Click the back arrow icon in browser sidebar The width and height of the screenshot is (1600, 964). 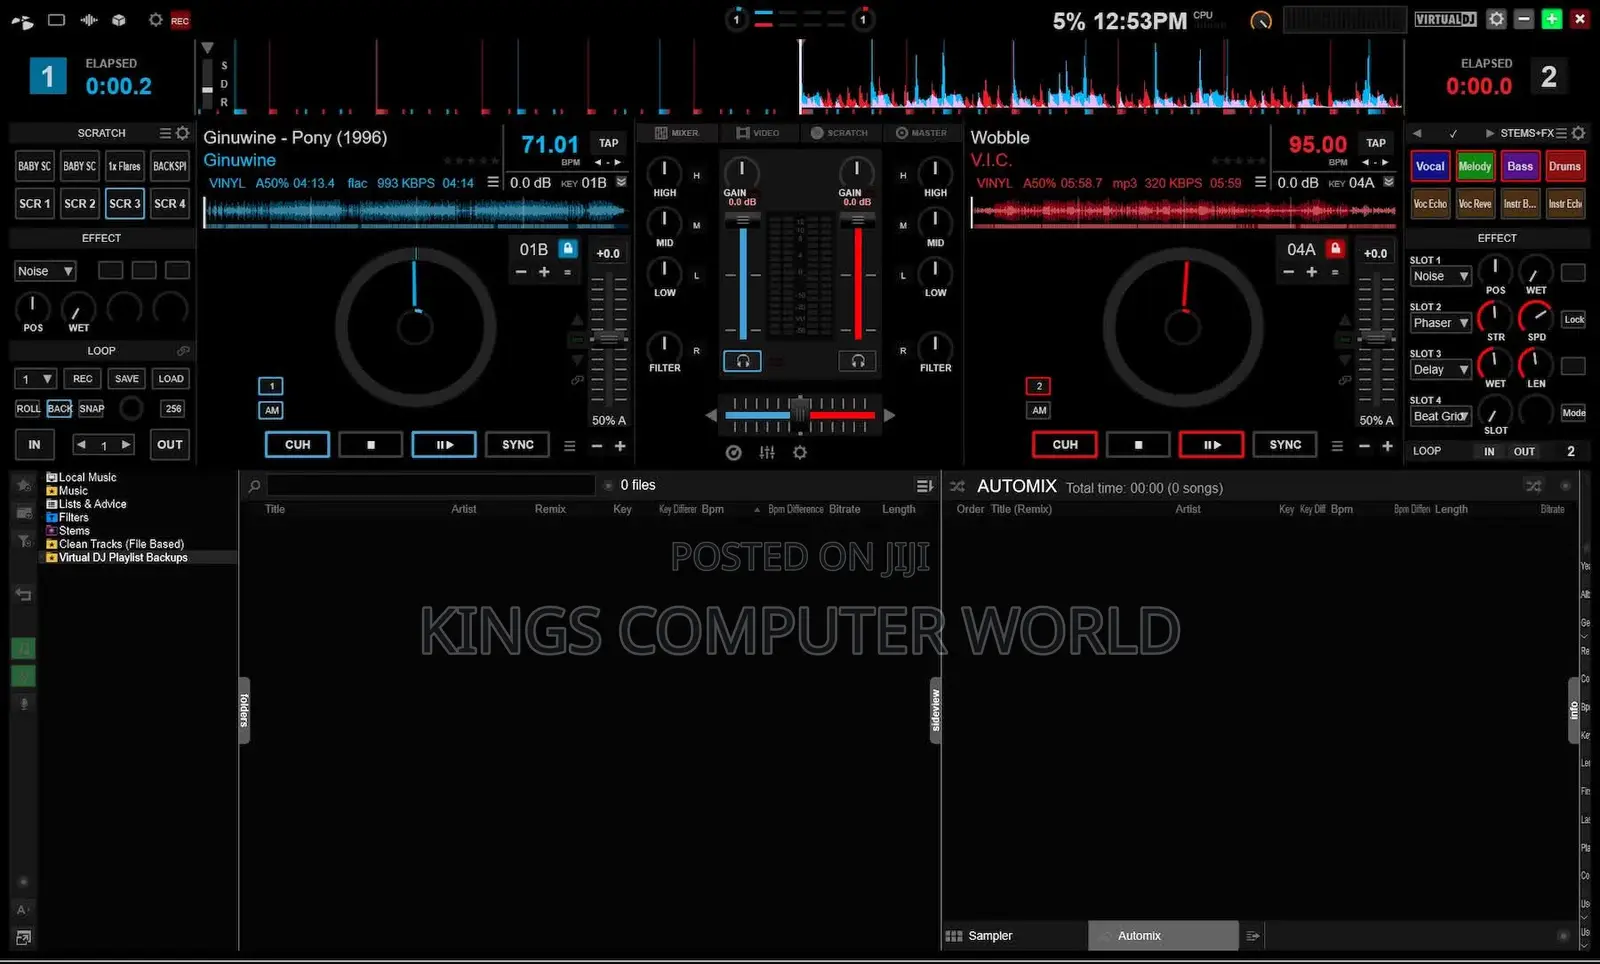(x=24, y=595)
